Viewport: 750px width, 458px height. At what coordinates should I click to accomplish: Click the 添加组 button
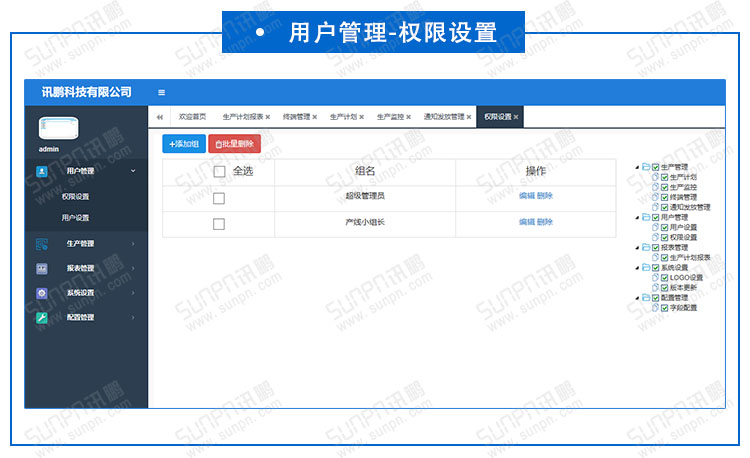[x=184, y=144]
